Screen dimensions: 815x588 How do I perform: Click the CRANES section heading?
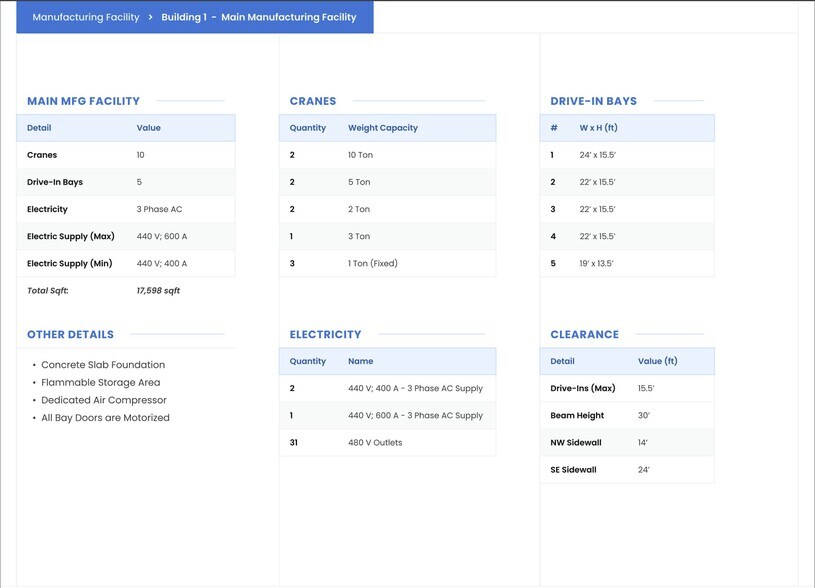(x=313, y=101)
